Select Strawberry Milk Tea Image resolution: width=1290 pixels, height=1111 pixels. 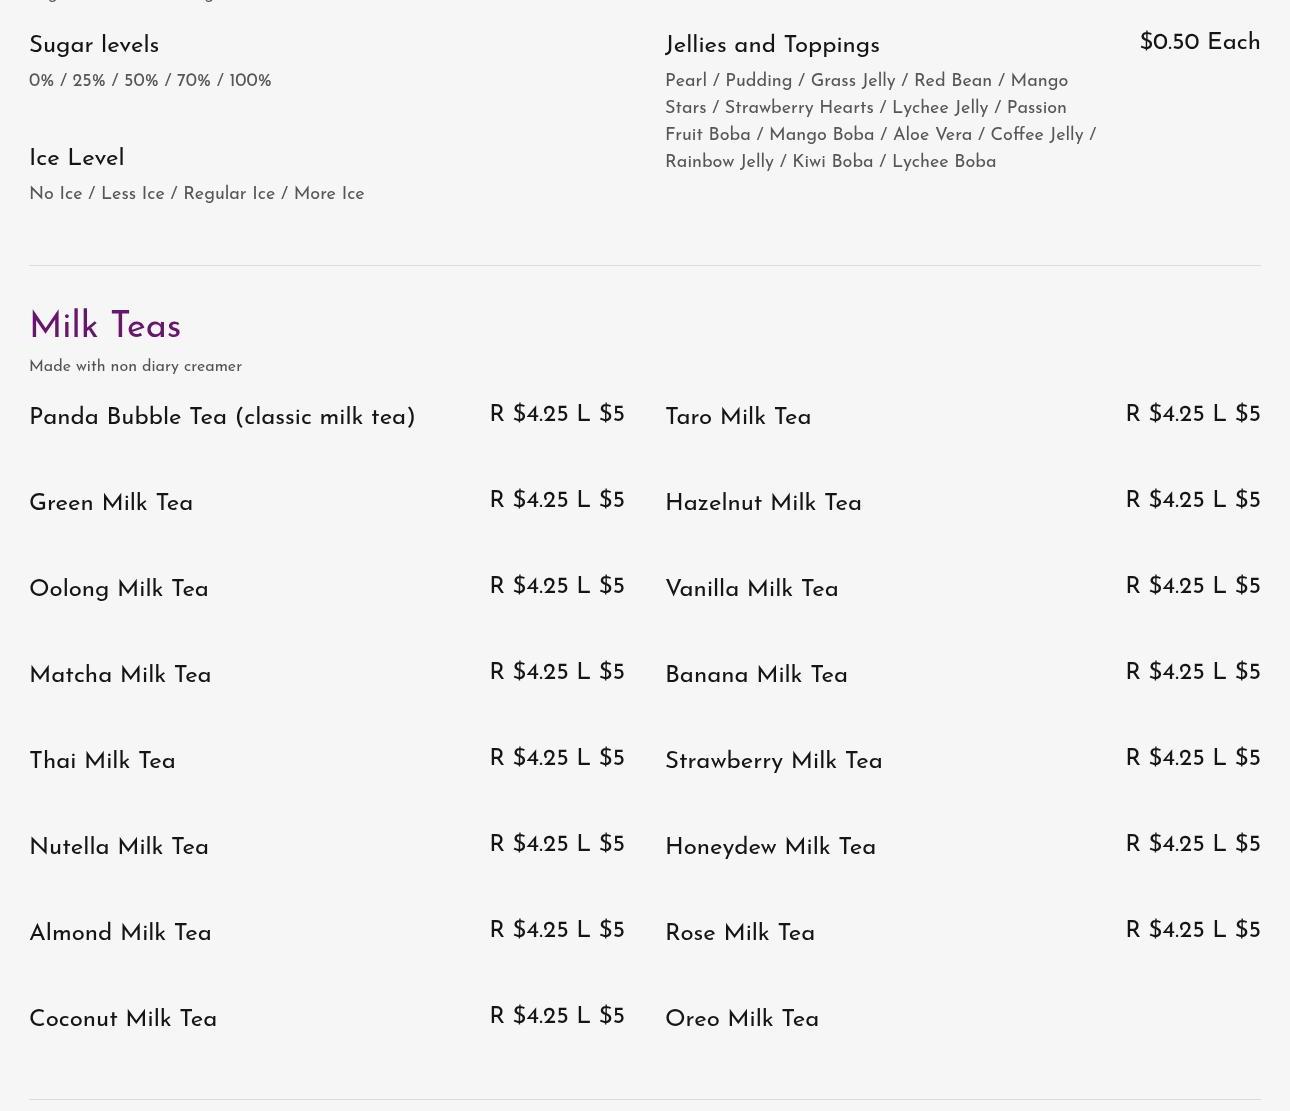coord(774,761)
